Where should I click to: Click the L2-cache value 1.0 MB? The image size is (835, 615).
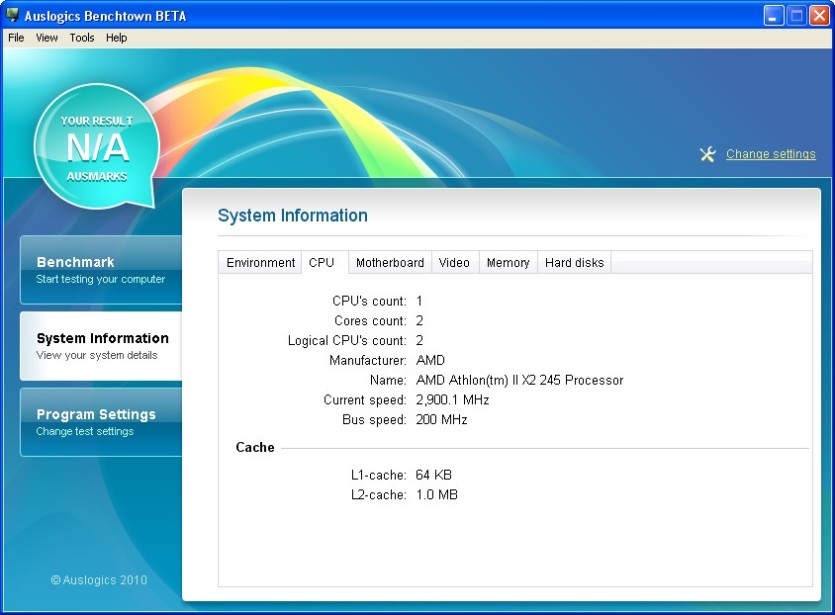tap(437, 495)
